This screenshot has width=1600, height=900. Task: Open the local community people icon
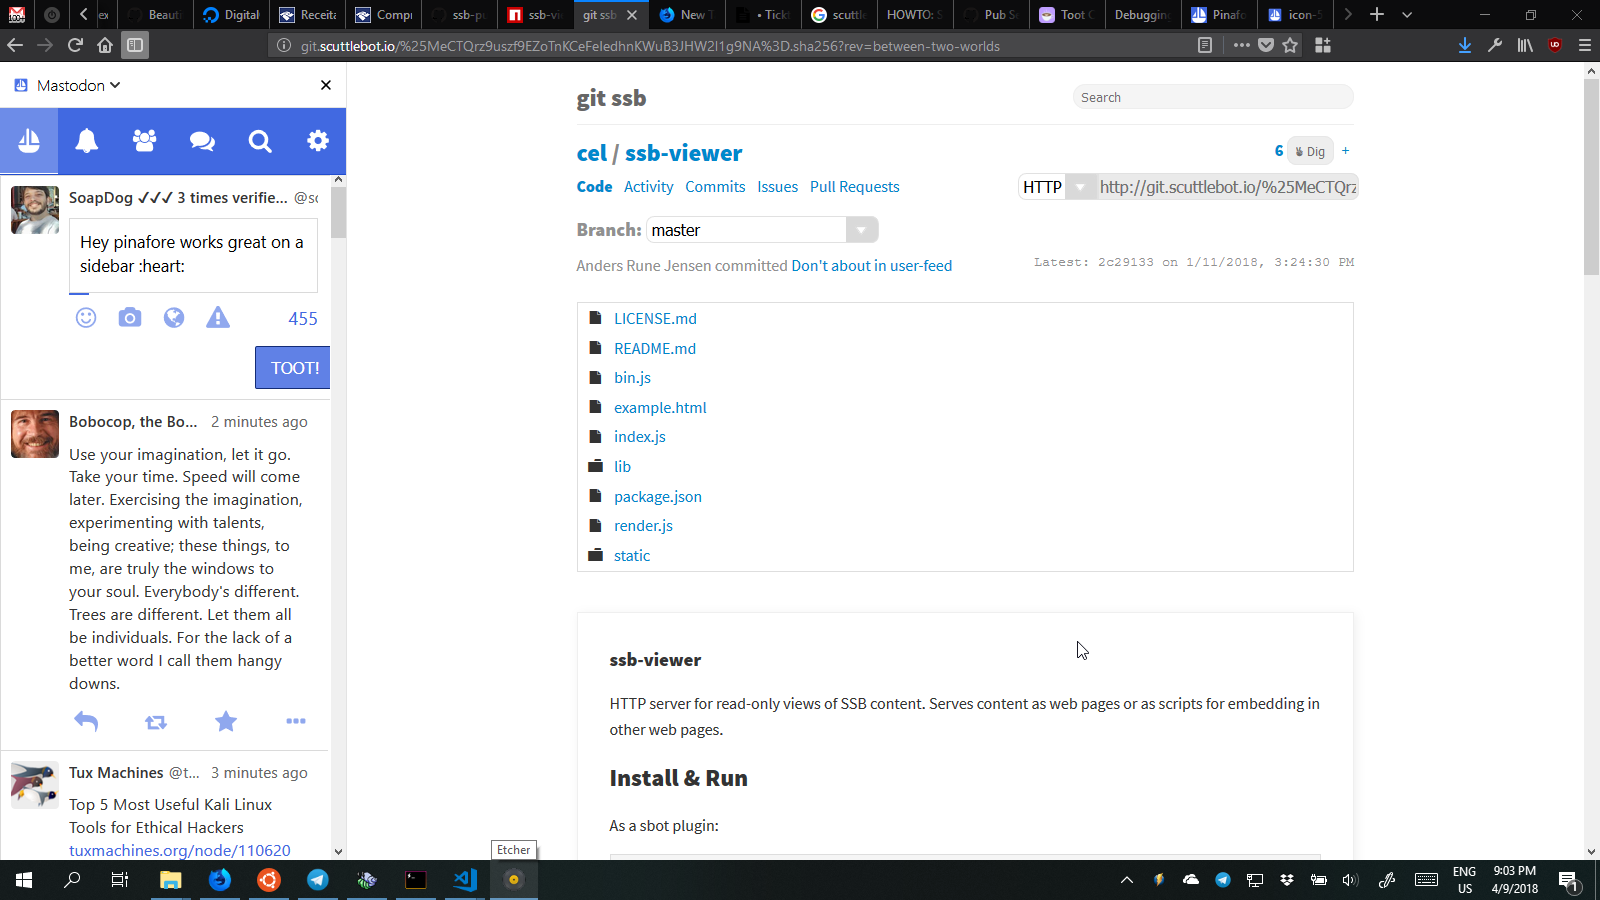coord(144,141)
